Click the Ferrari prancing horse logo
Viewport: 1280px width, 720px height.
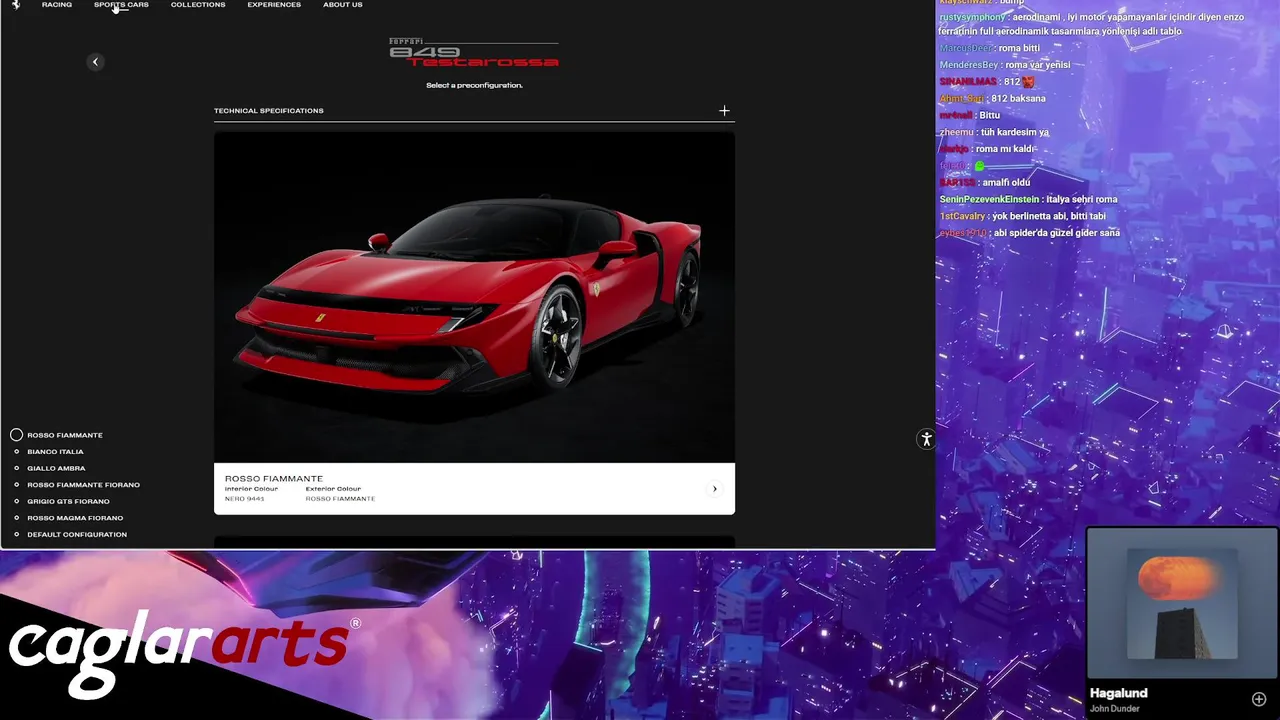(x=15, y=5)
